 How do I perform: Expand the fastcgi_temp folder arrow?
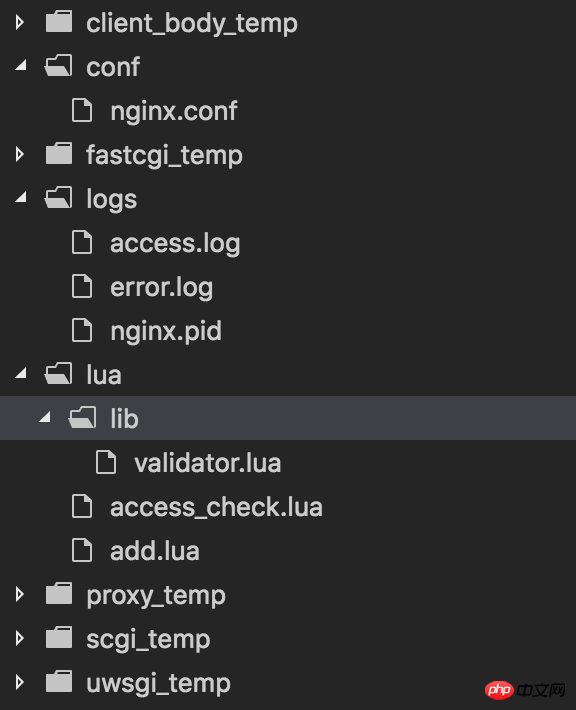[19, 154]
